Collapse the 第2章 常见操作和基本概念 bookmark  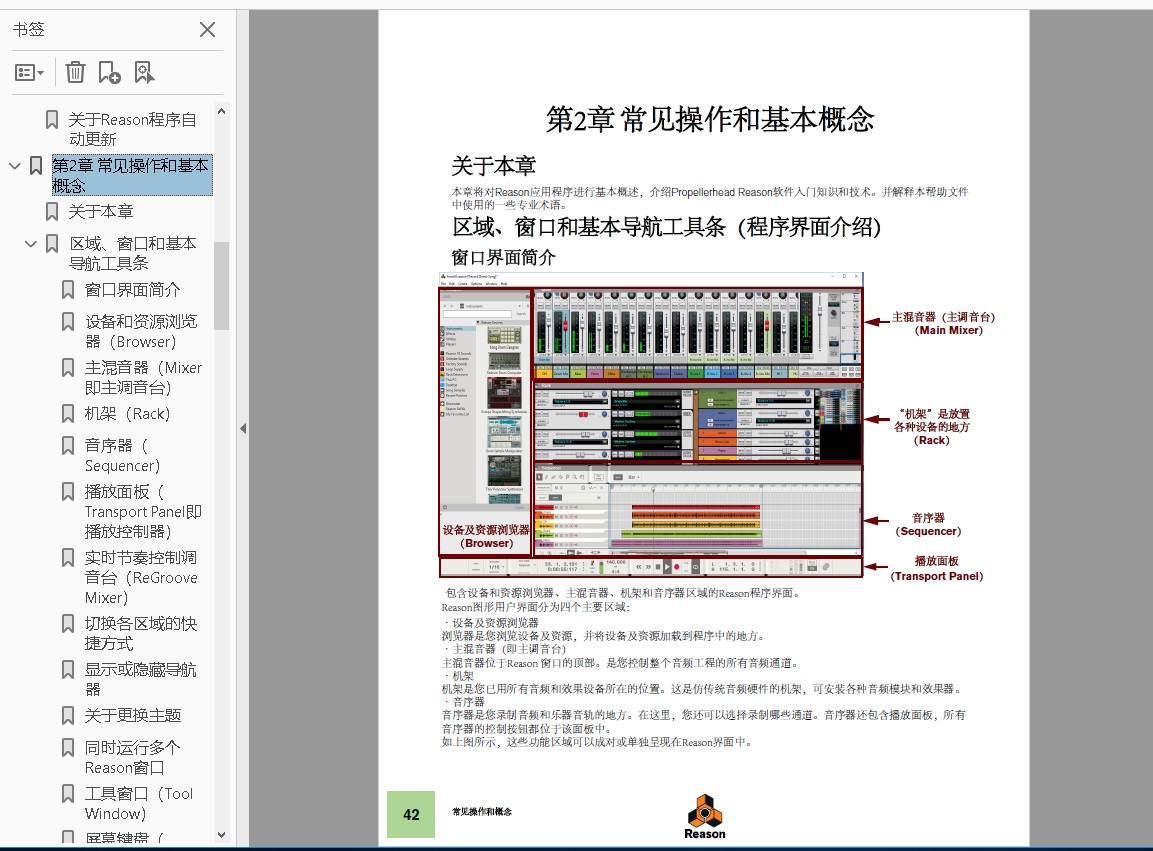point(15,165)
